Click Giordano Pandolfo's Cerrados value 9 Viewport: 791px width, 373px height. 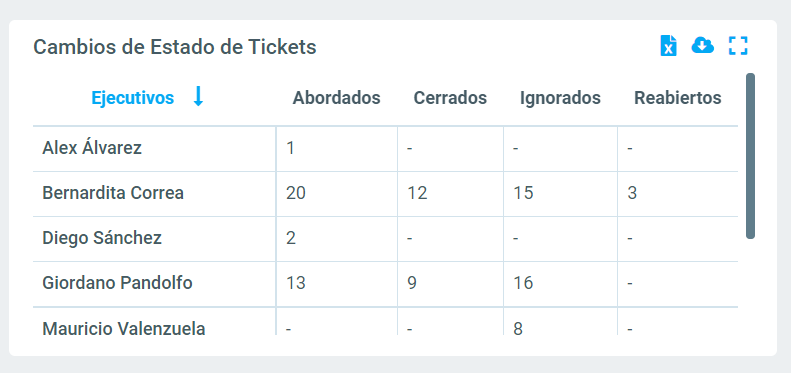pyautogui.click(x=412, y=283)
